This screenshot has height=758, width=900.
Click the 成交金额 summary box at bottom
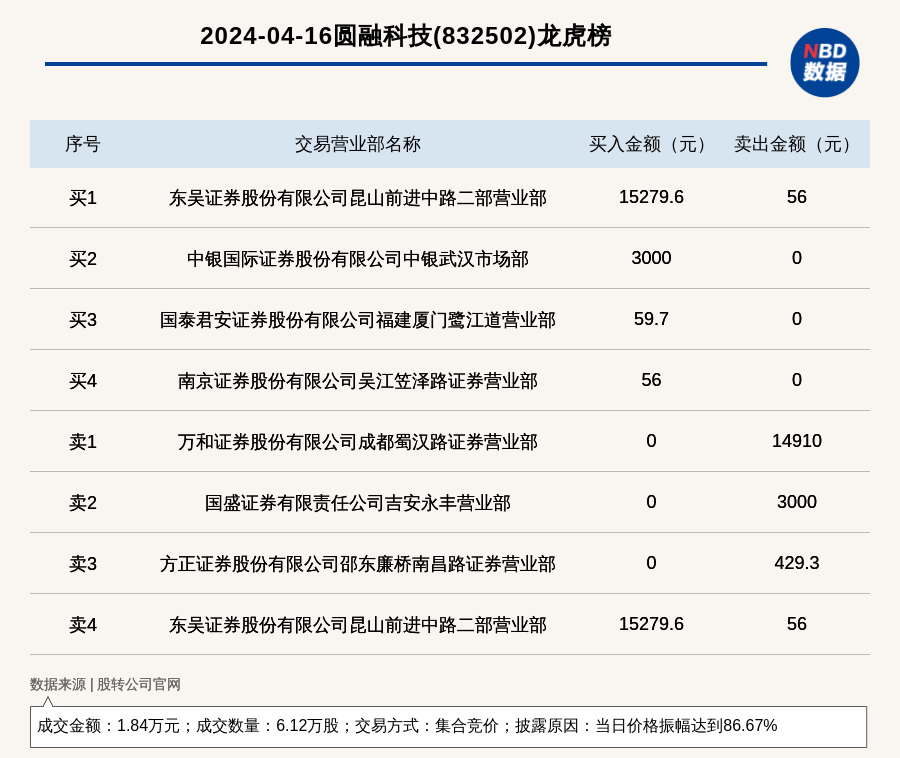(448, 726)
